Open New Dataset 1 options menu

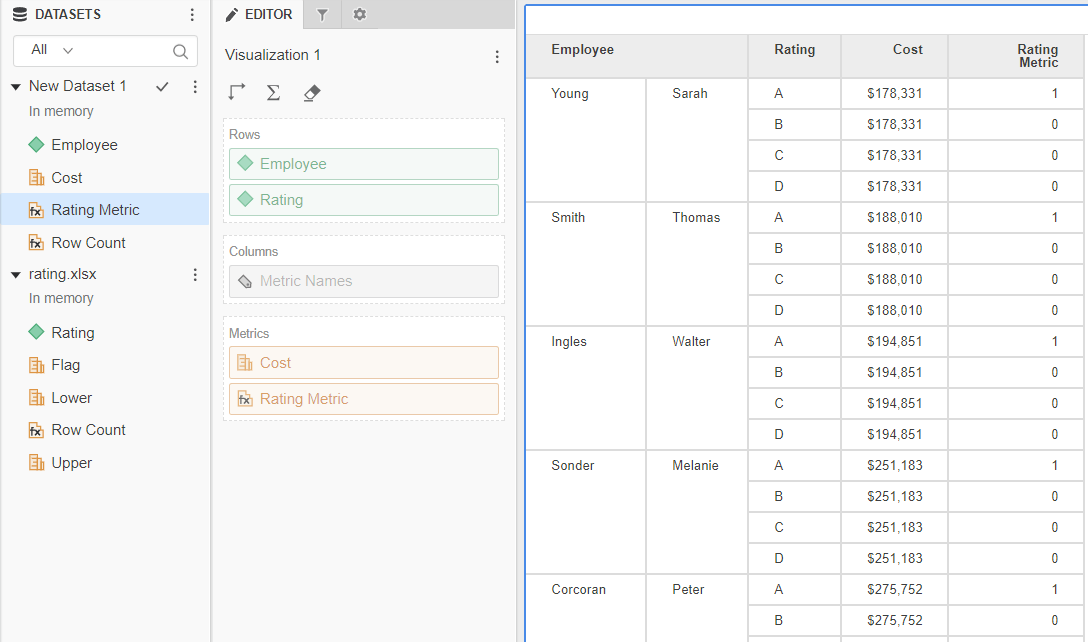[195, 87]
